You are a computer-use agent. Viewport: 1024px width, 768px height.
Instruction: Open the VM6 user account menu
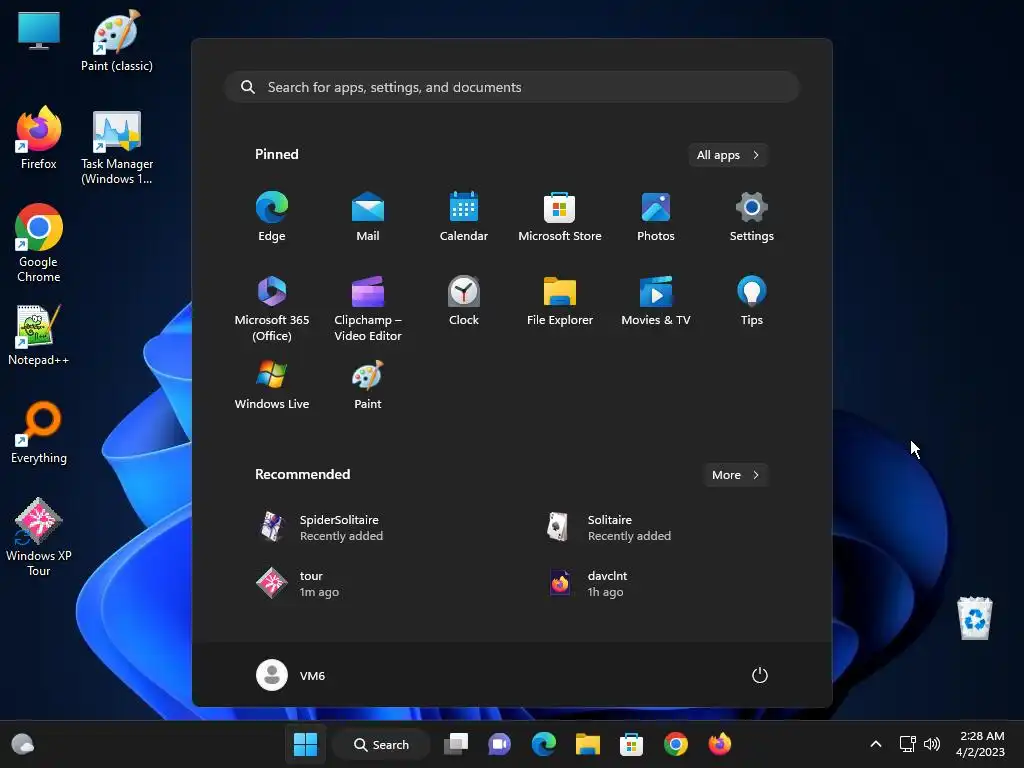(x=291, y=675)
